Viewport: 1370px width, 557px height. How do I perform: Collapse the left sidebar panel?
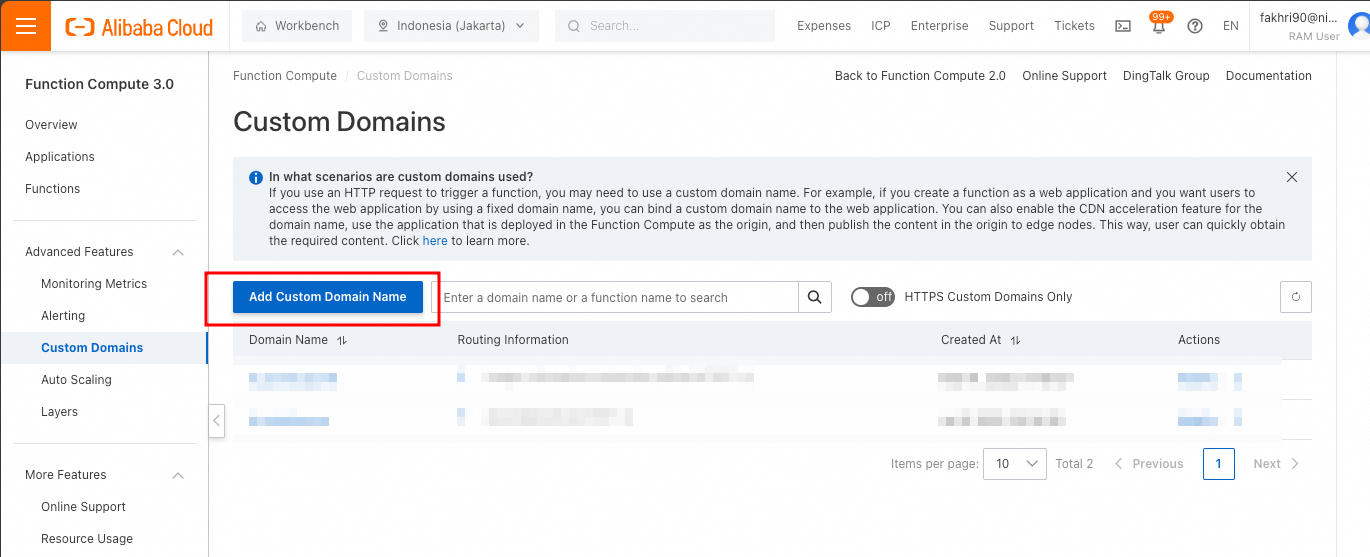pyautogui.click(x=216, y=420)
